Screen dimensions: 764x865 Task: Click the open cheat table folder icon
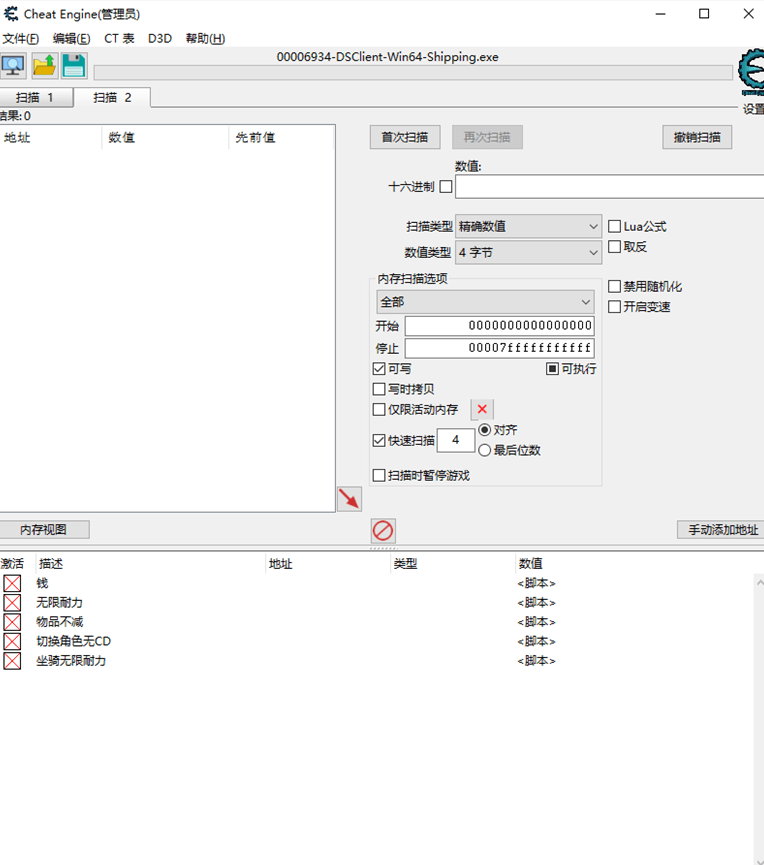44,66
